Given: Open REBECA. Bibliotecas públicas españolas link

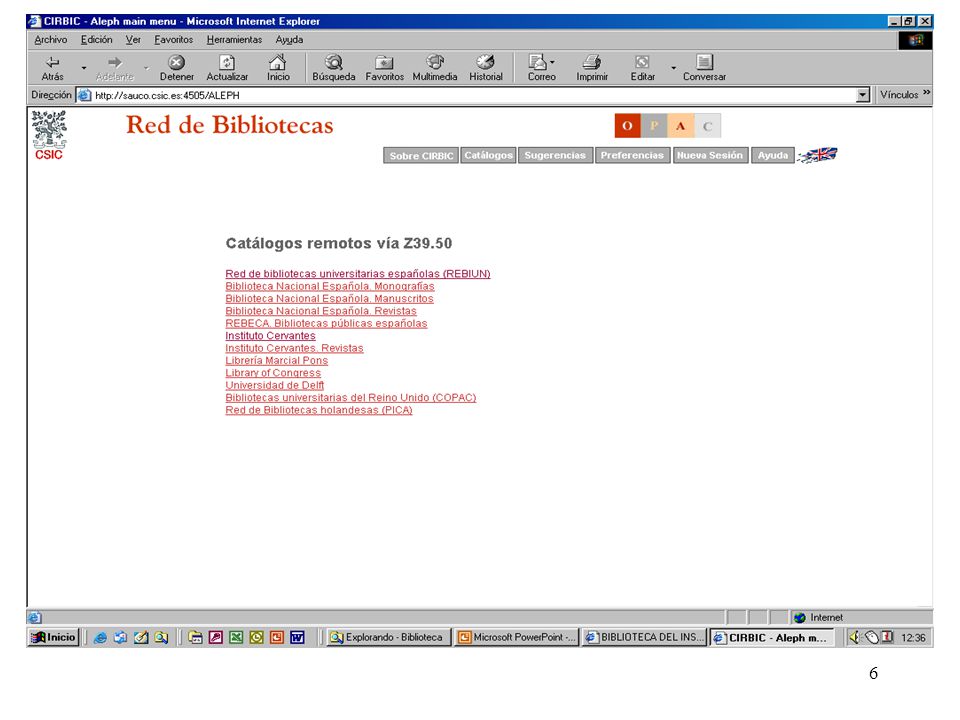Looking at the screenshot, I should 326,323.
